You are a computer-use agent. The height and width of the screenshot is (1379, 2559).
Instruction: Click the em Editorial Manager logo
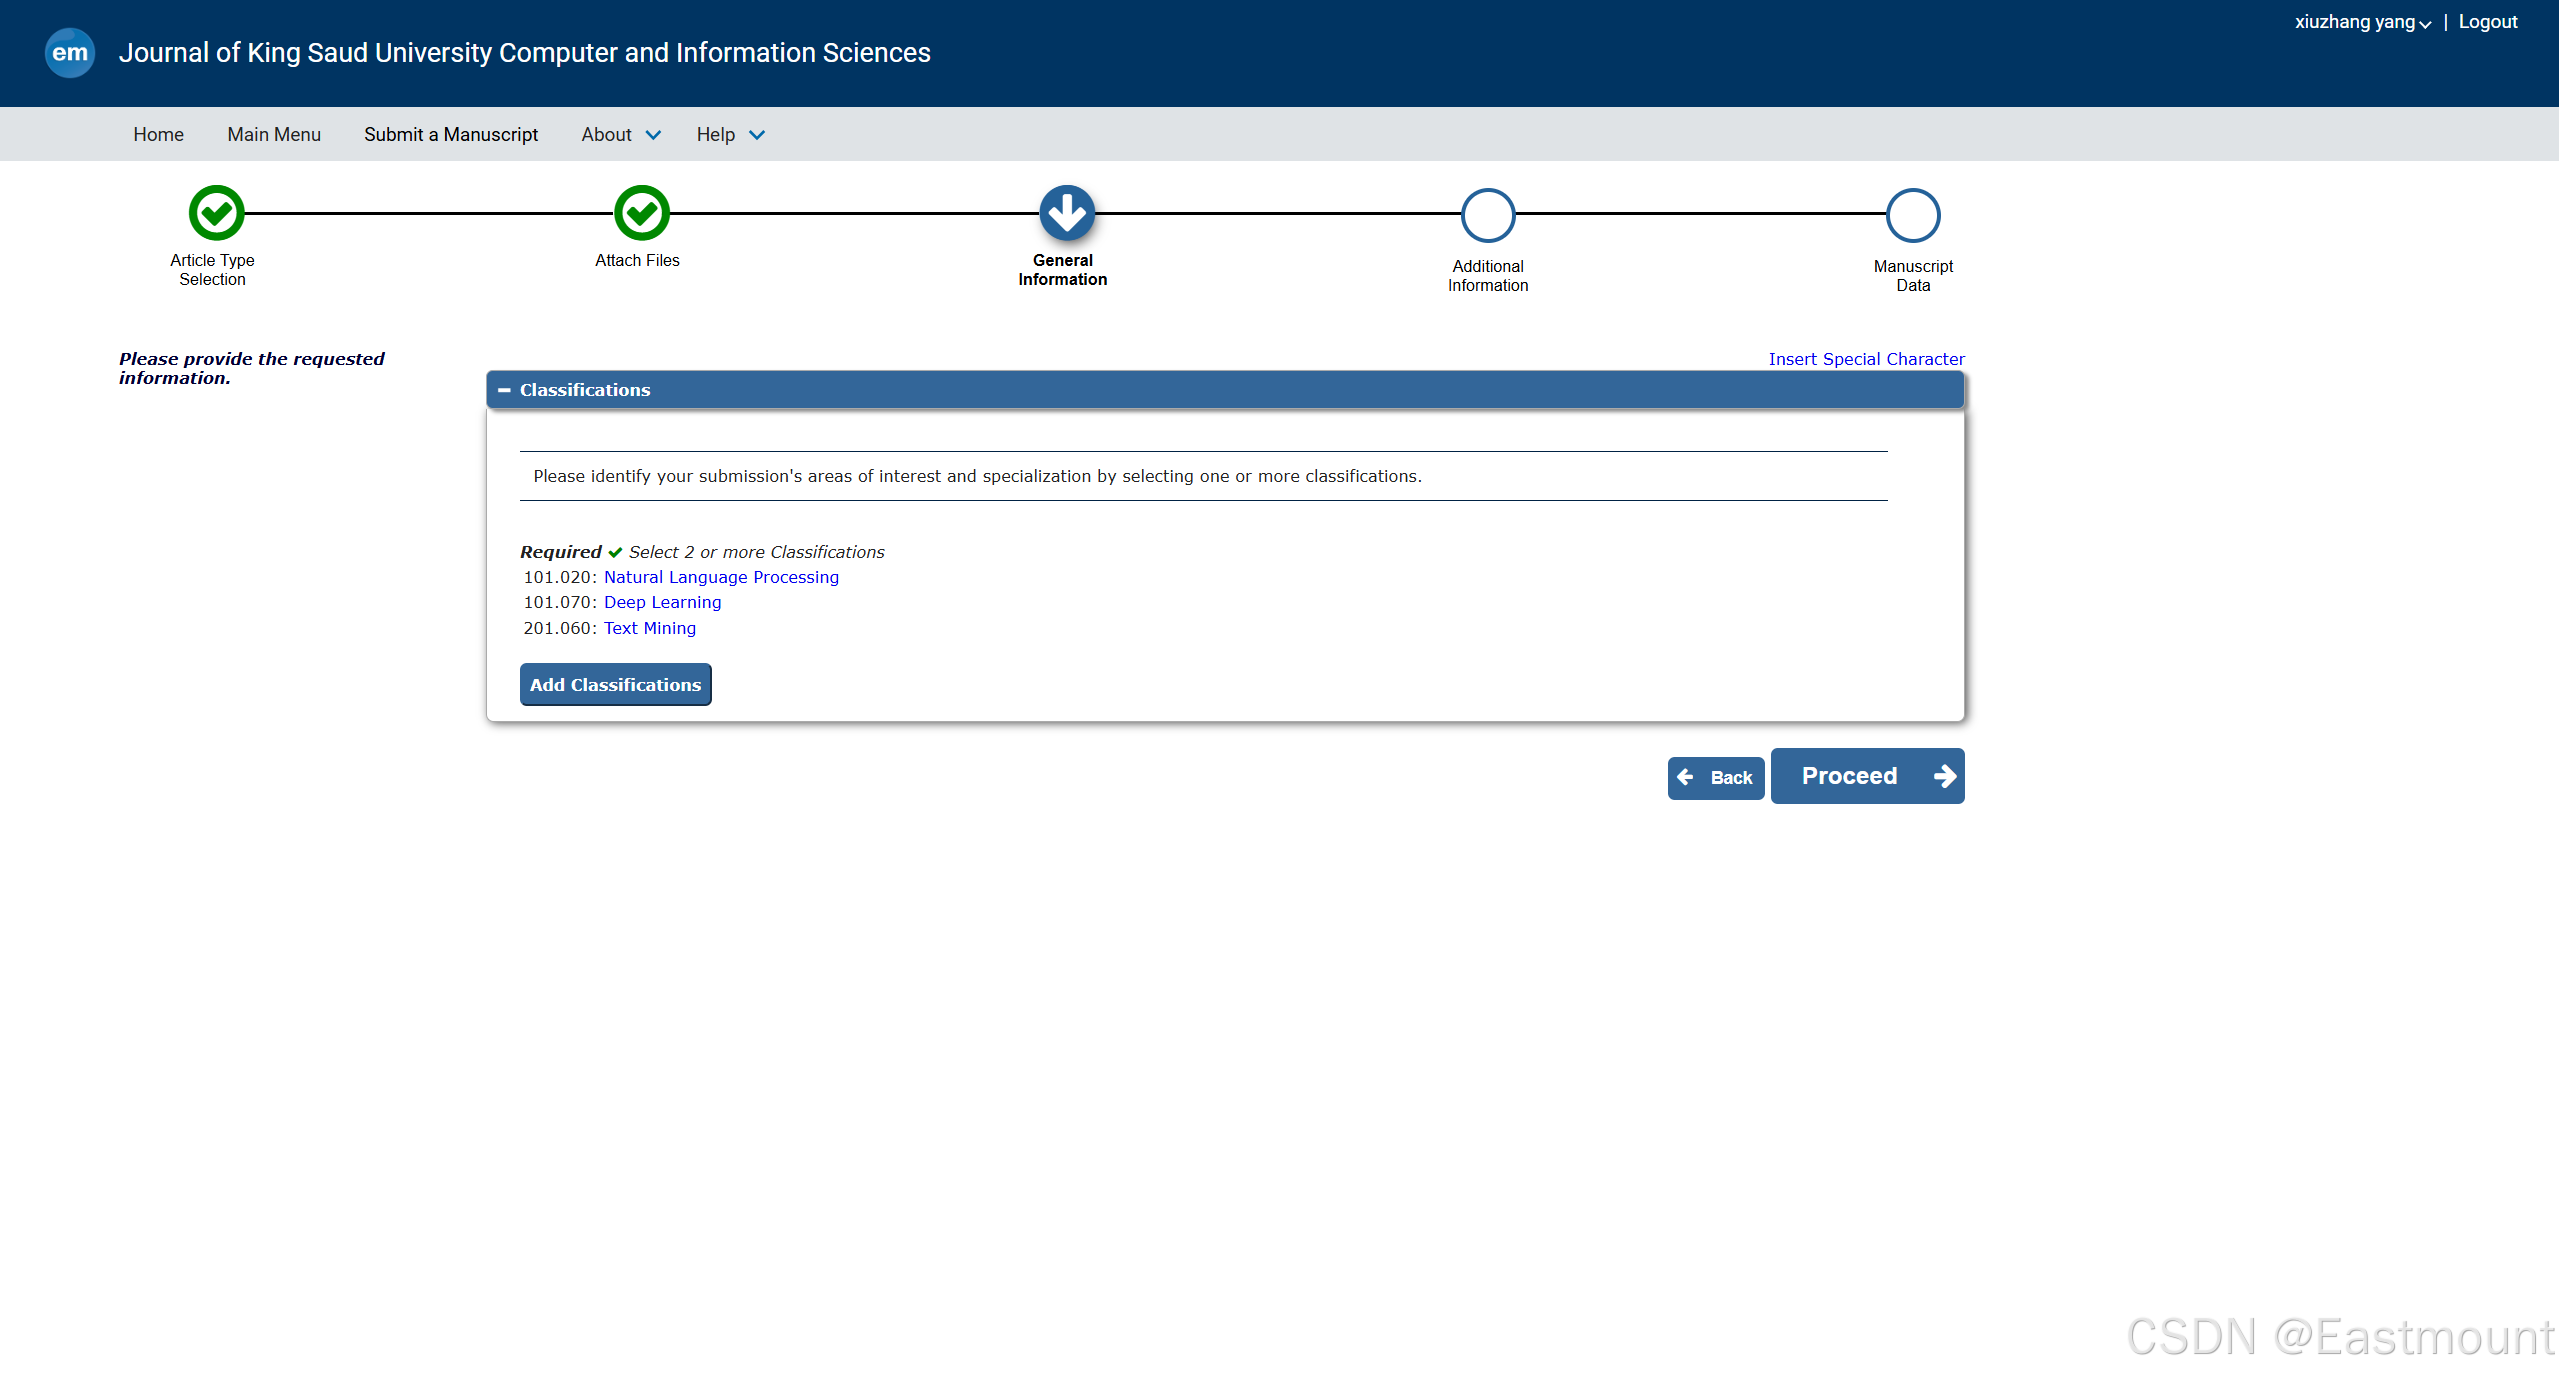coord(69,52)
